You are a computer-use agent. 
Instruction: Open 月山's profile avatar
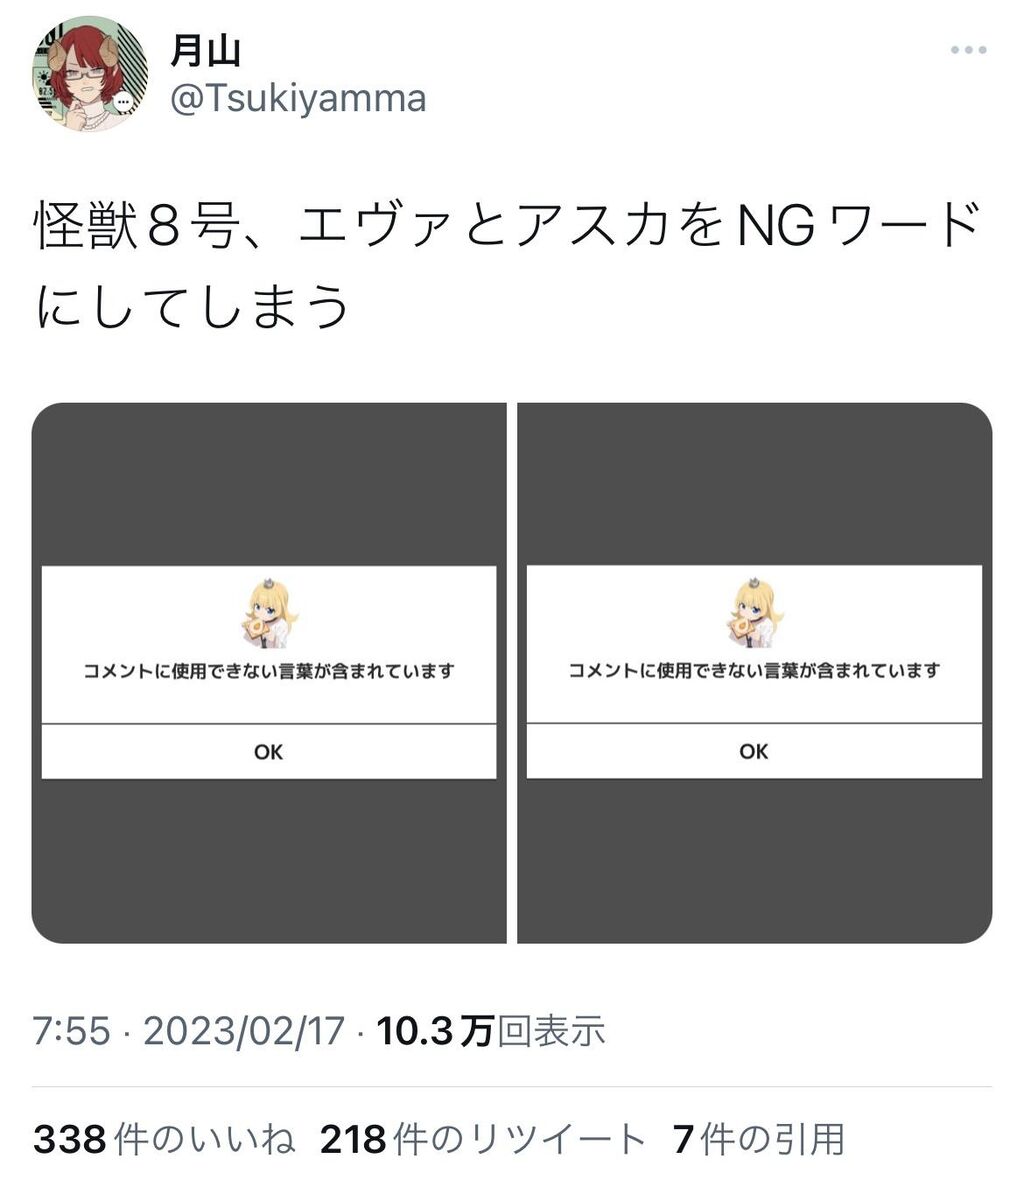[90, 73]
